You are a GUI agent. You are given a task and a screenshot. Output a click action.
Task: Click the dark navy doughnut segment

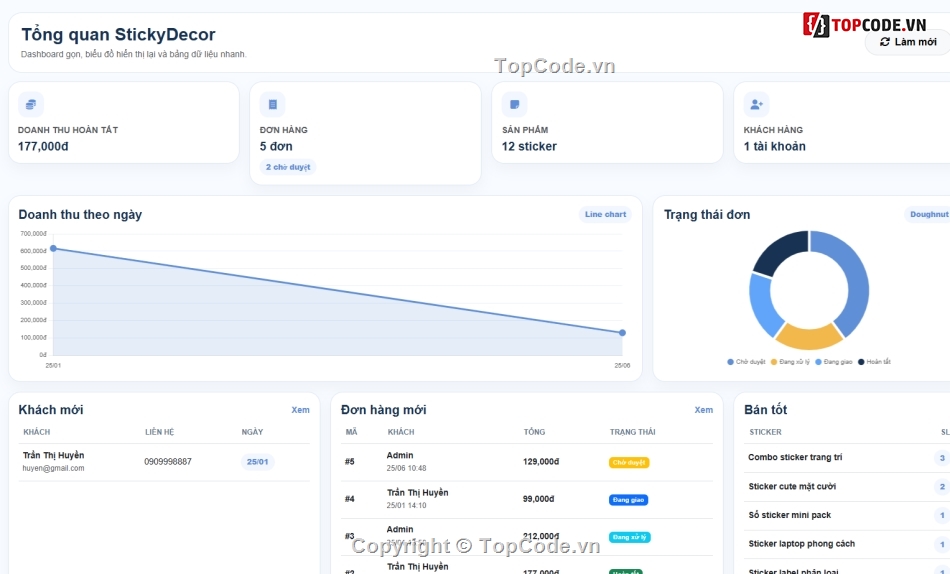[782, 253]
